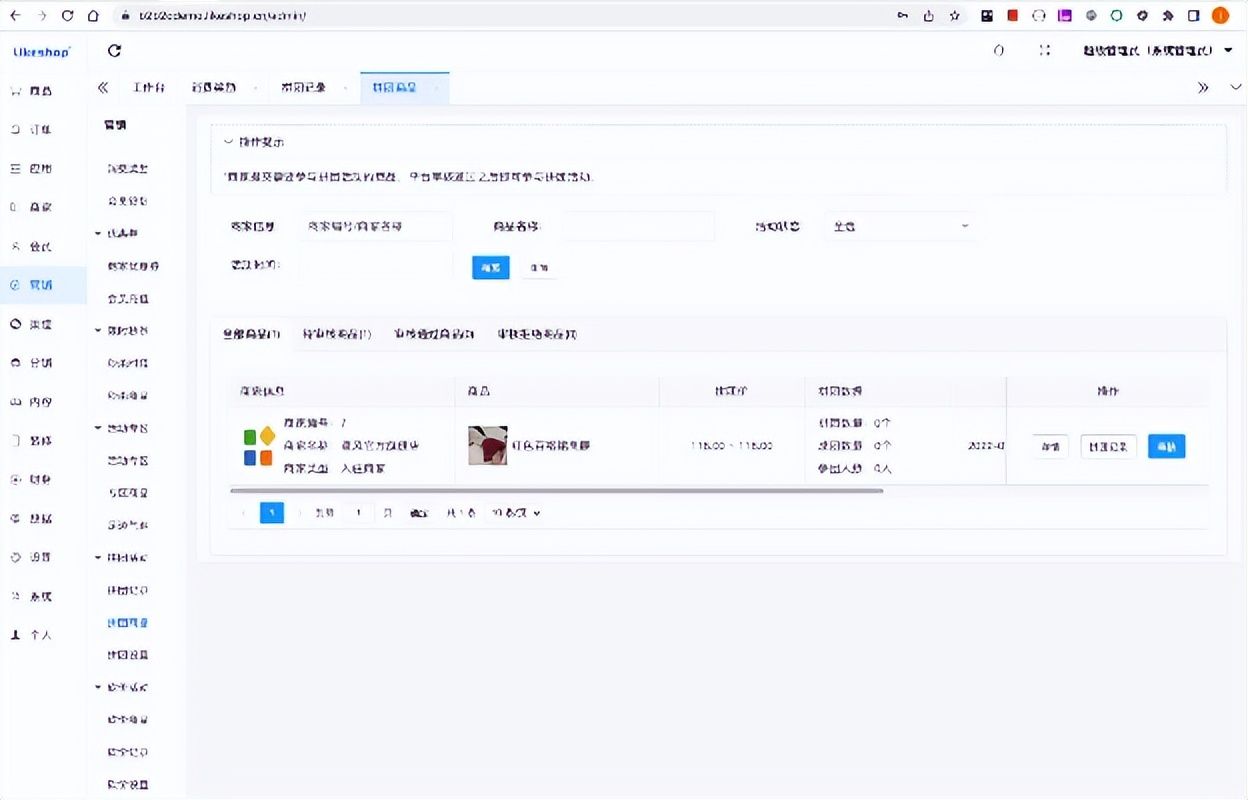The image size is (1248, 800).
Task: Collapse the third submenu group in the marketing menu
Action: (x=99, y=428)
